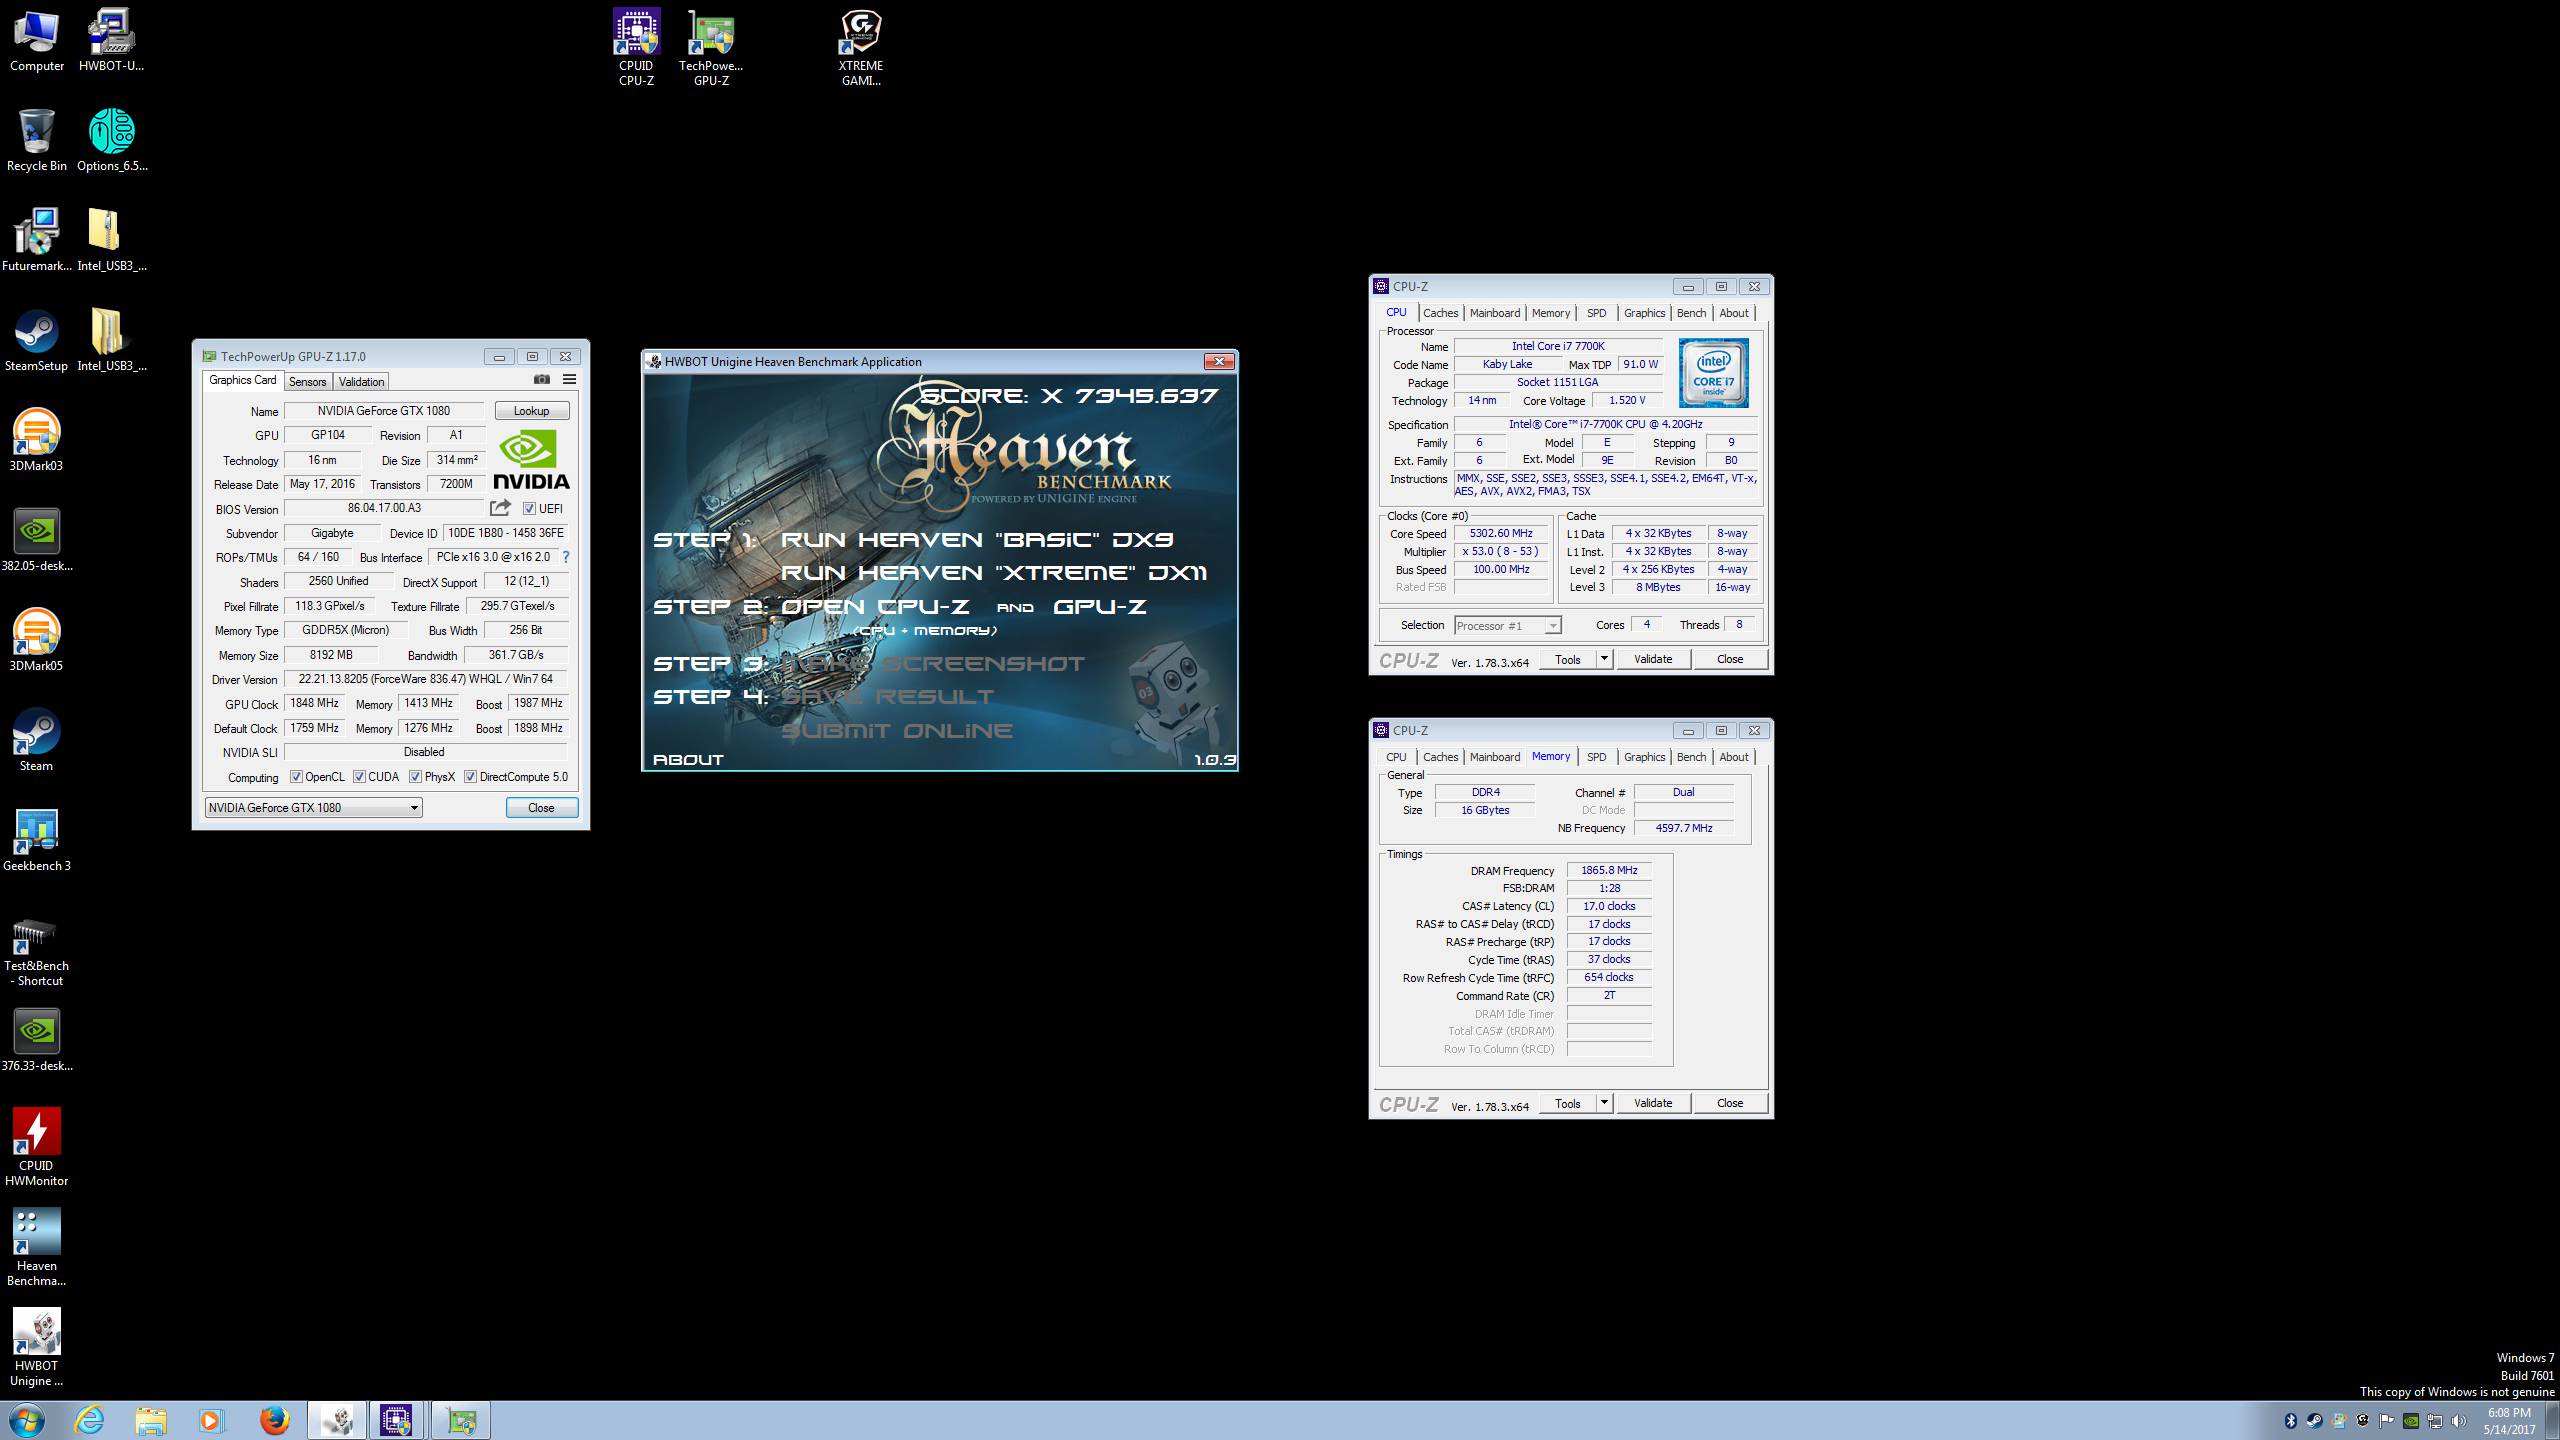Viewport: 2560px width, 1440px height.
Task: Click the Bus Interface question mark help
Action: tap(566, 557)
